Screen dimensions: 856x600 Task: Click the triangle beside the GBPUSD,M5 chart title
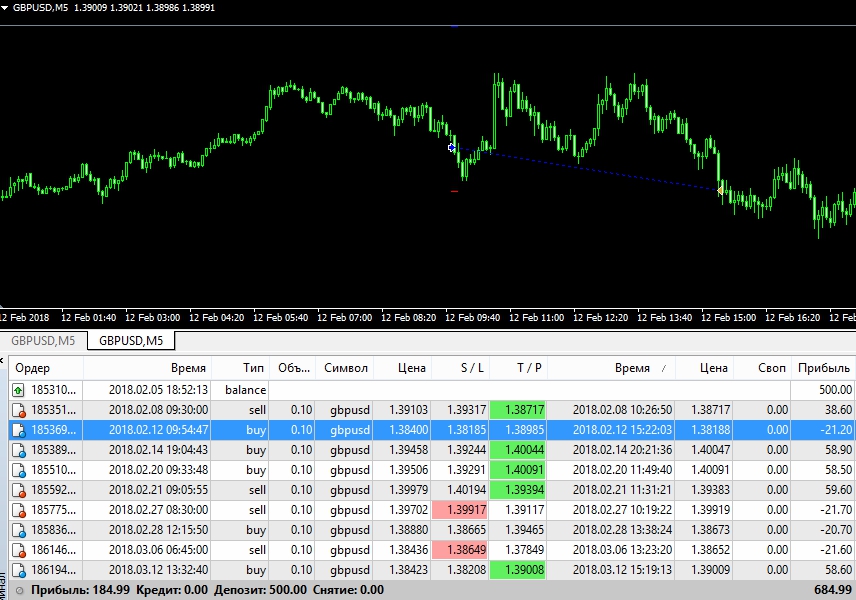coord(5,8)
